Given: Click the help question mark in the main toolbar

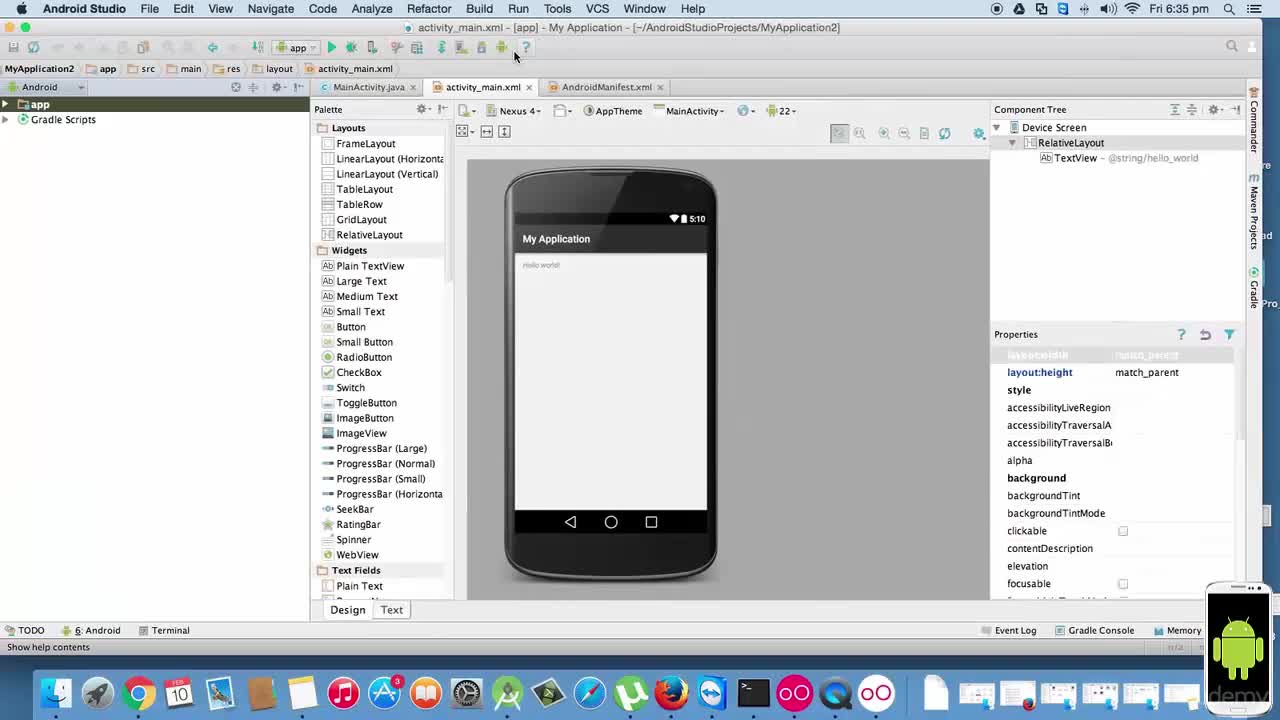Looking at the screenshot, I should [526, 47].
